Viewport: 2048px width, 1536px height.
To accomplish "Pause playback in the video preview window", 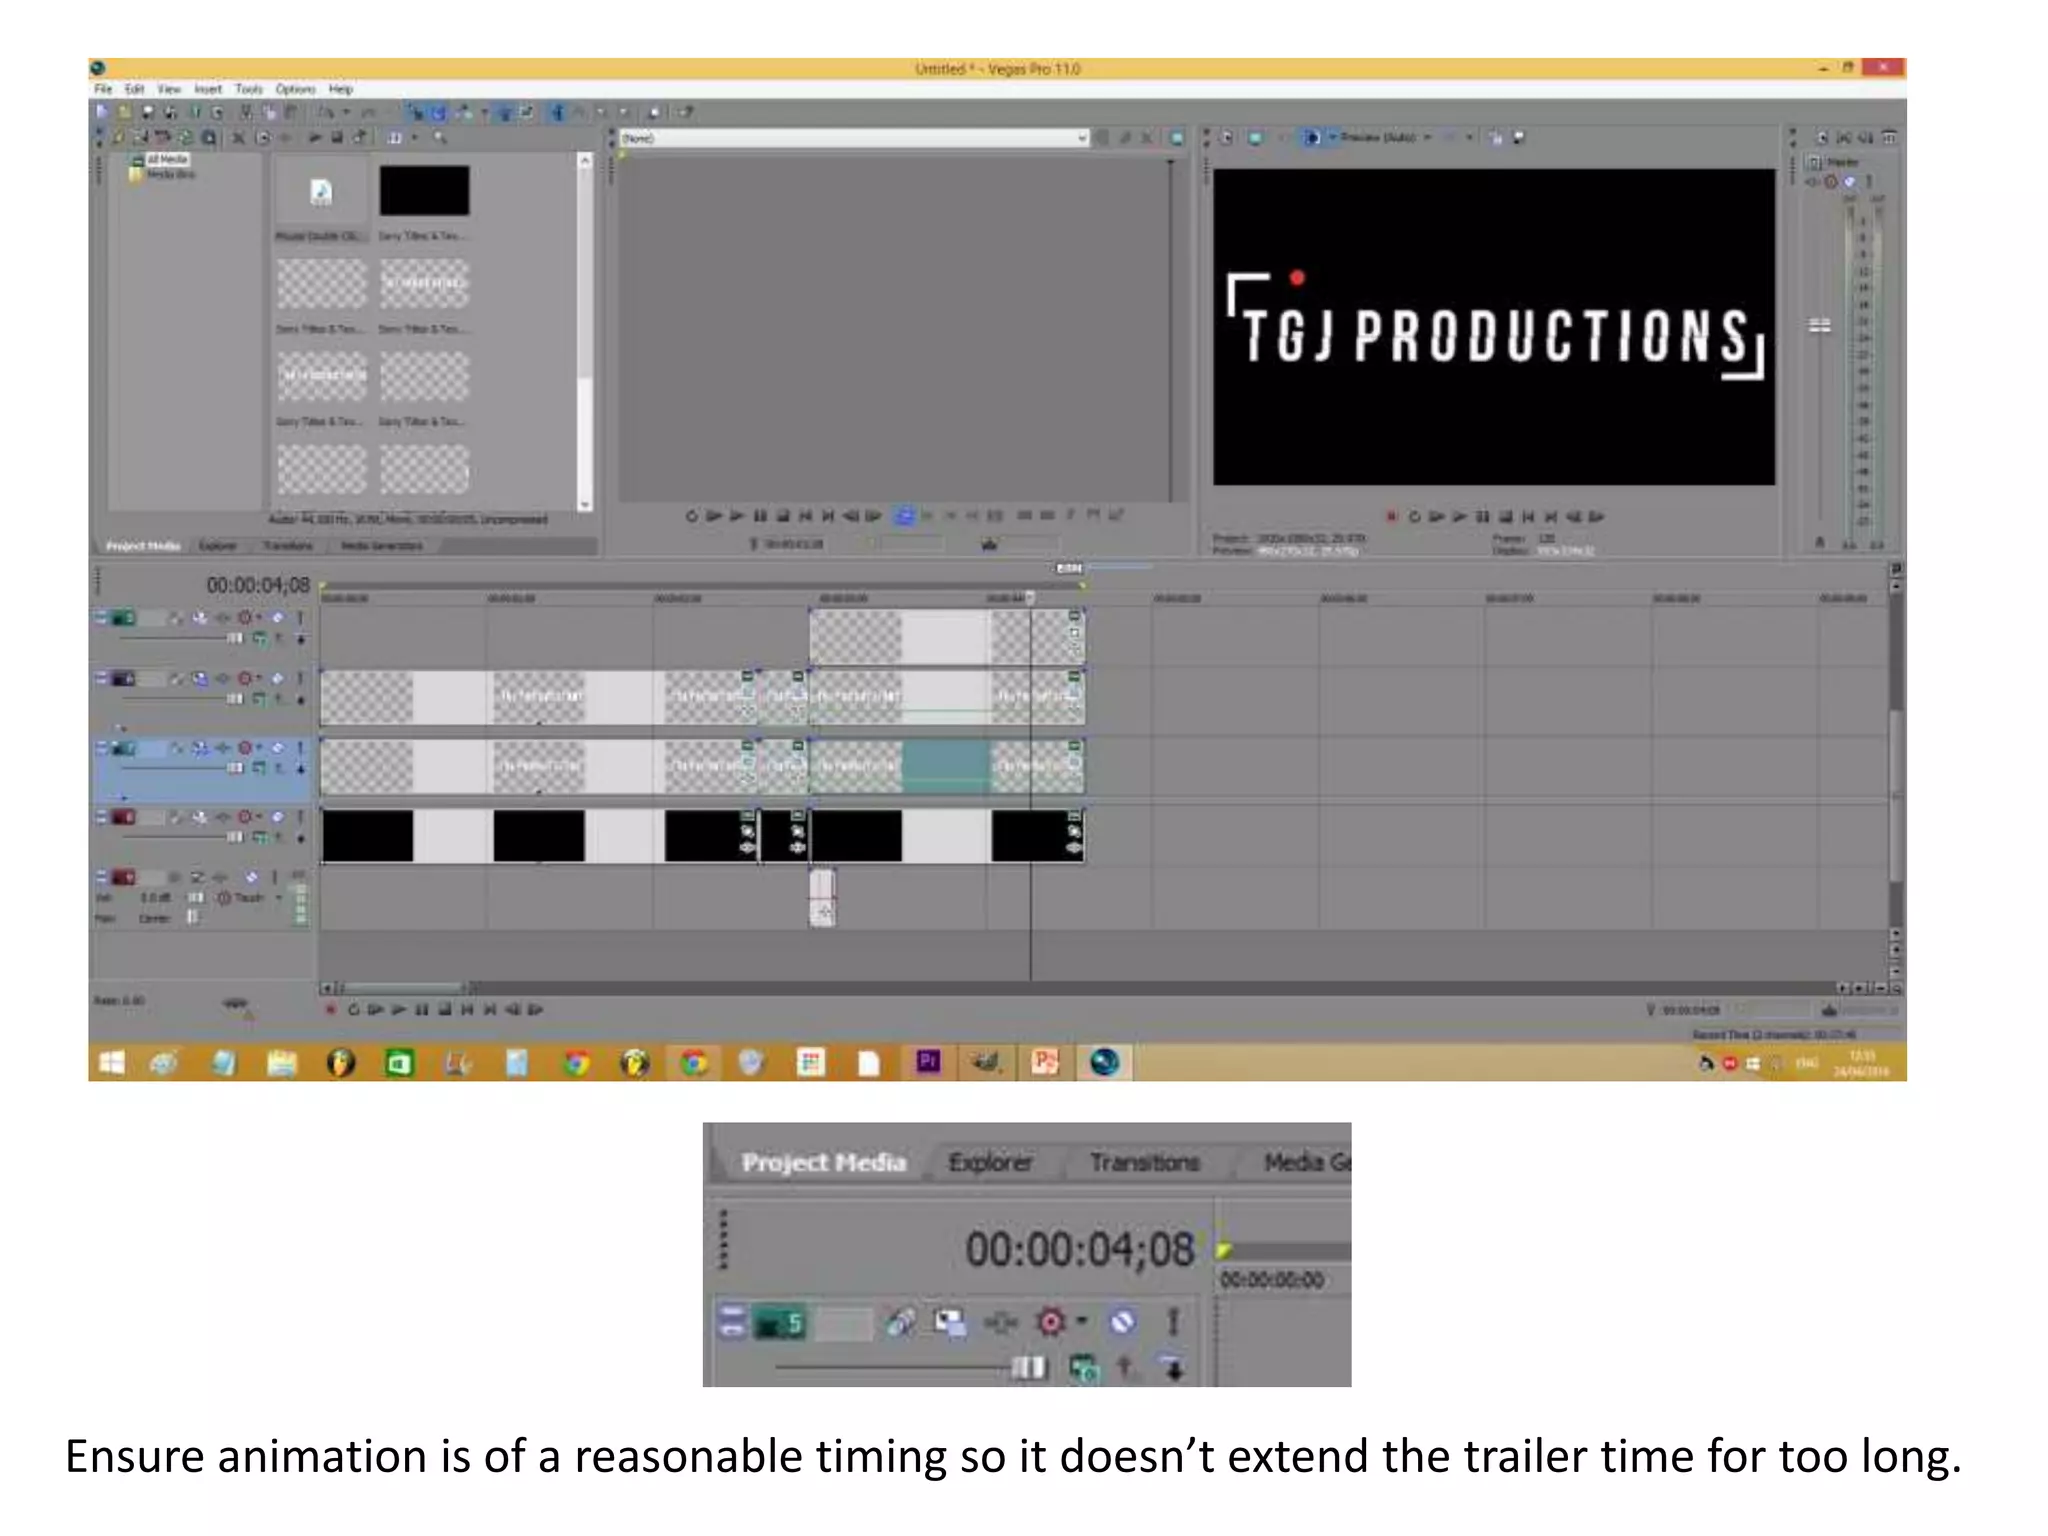I will [1482, 517].
